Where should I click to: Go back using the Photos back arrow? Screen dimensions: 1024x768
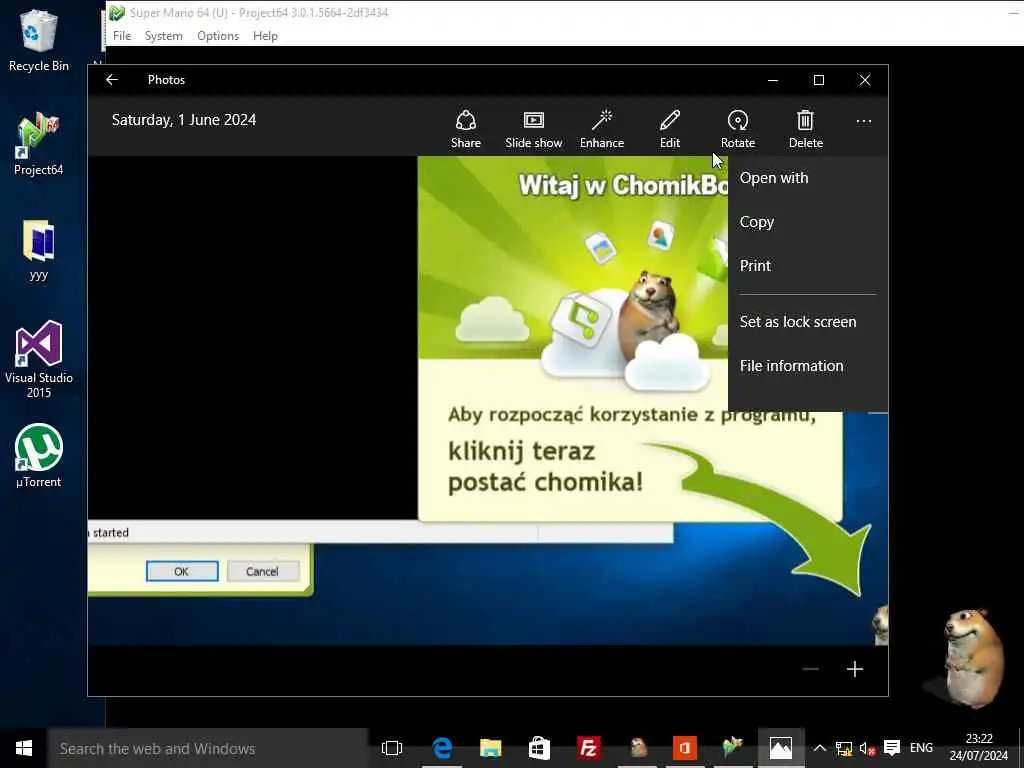tap(112, 80)
